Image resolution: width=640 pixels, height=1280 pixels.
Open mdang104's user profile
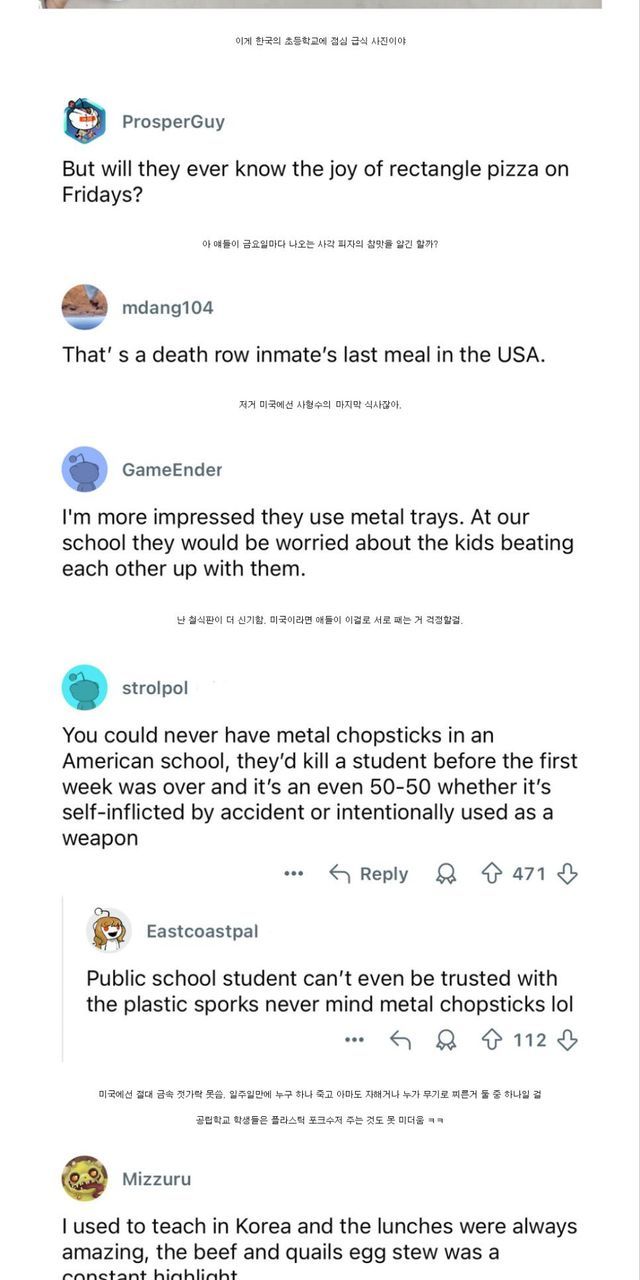pos(167,308)
